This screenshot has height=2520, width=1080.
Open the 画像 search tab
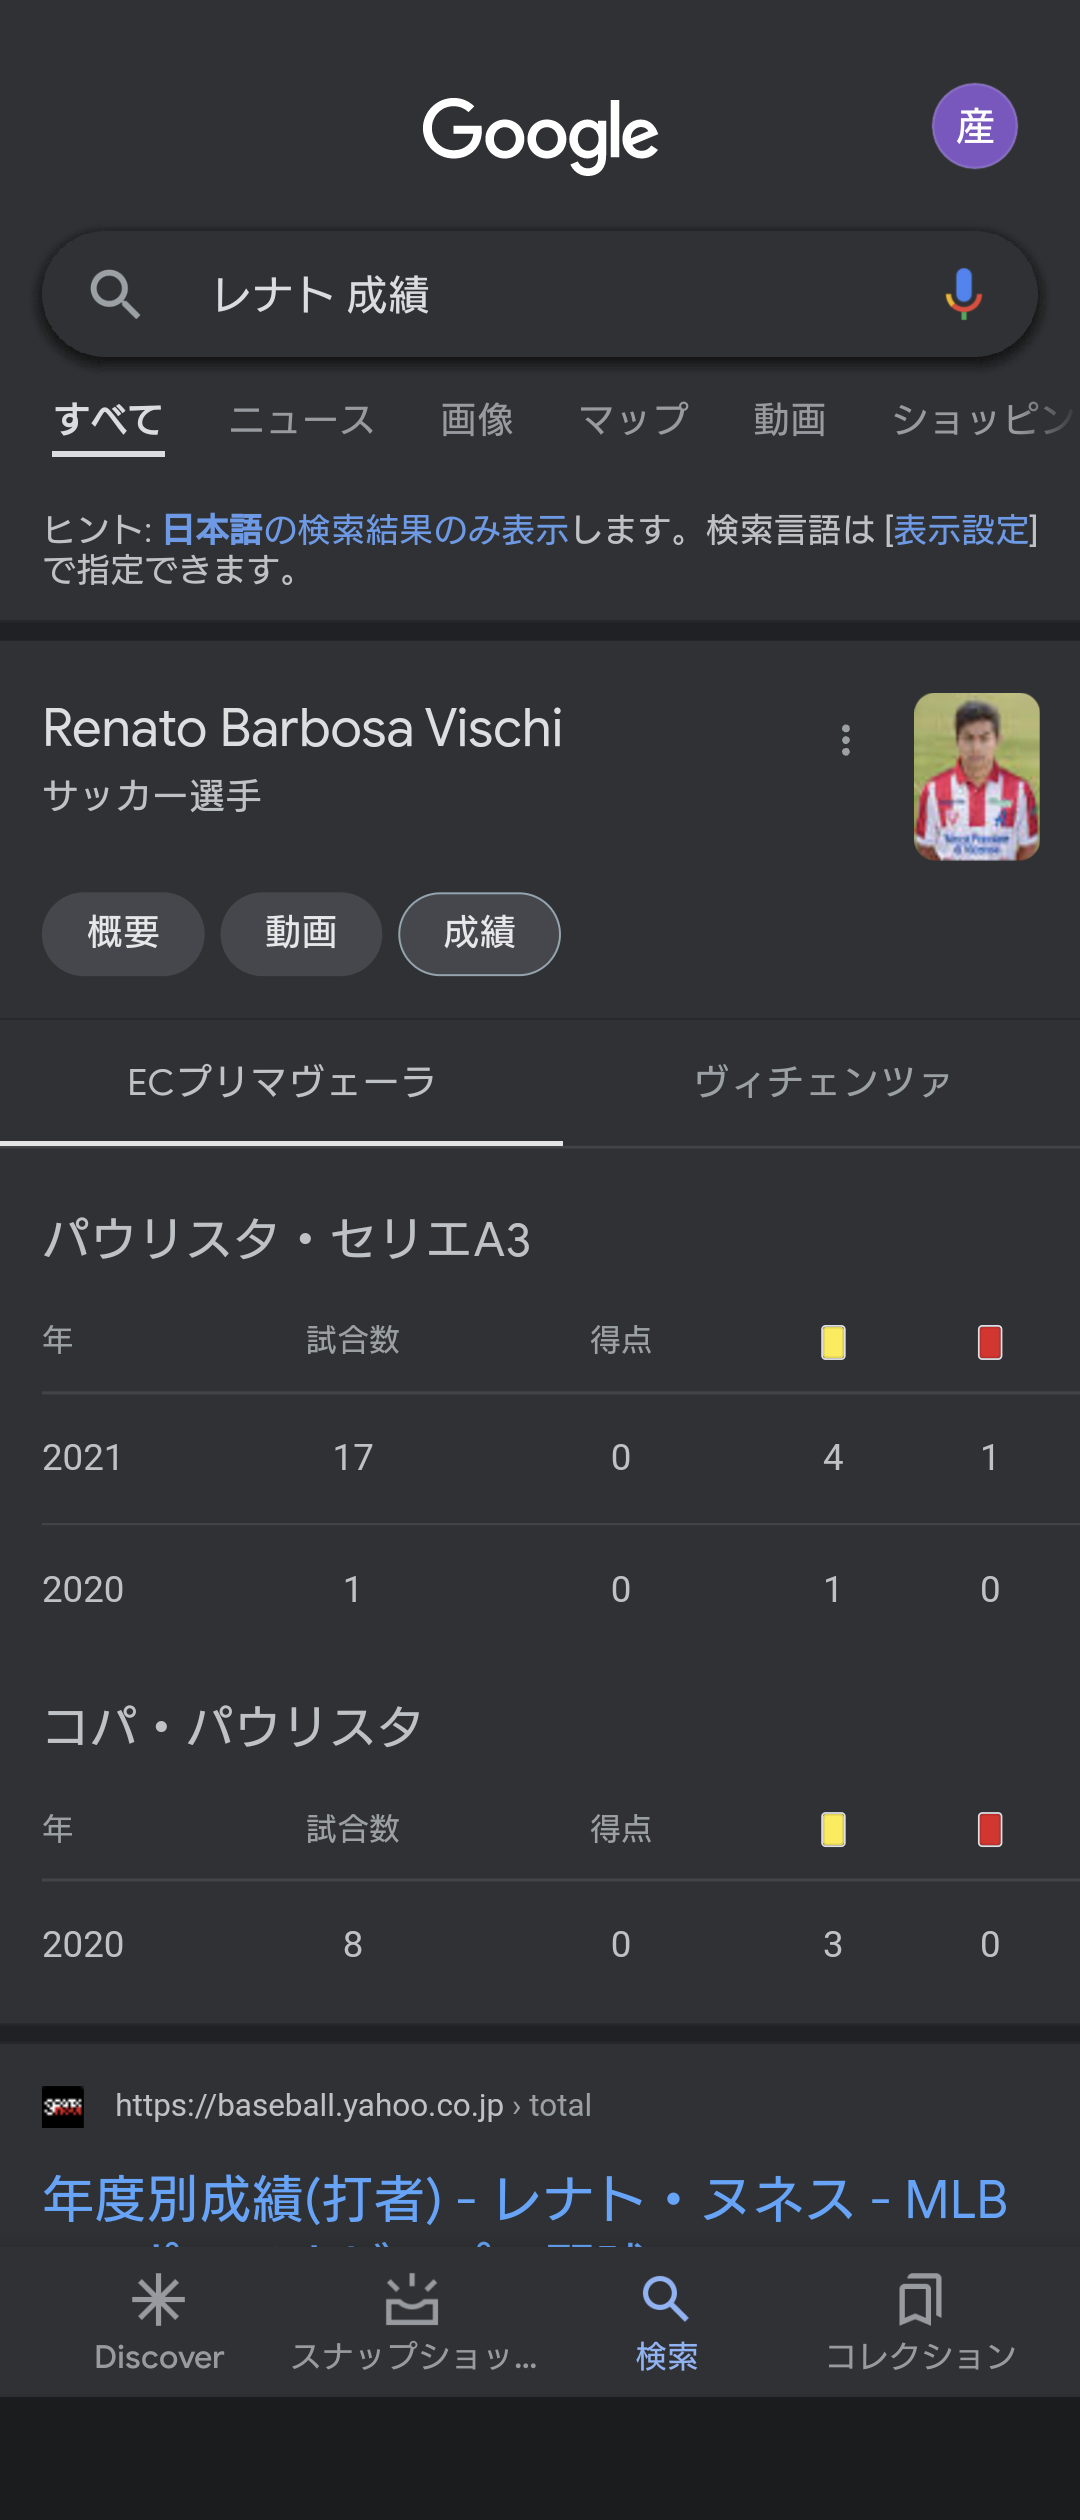(x=477, y=420)
